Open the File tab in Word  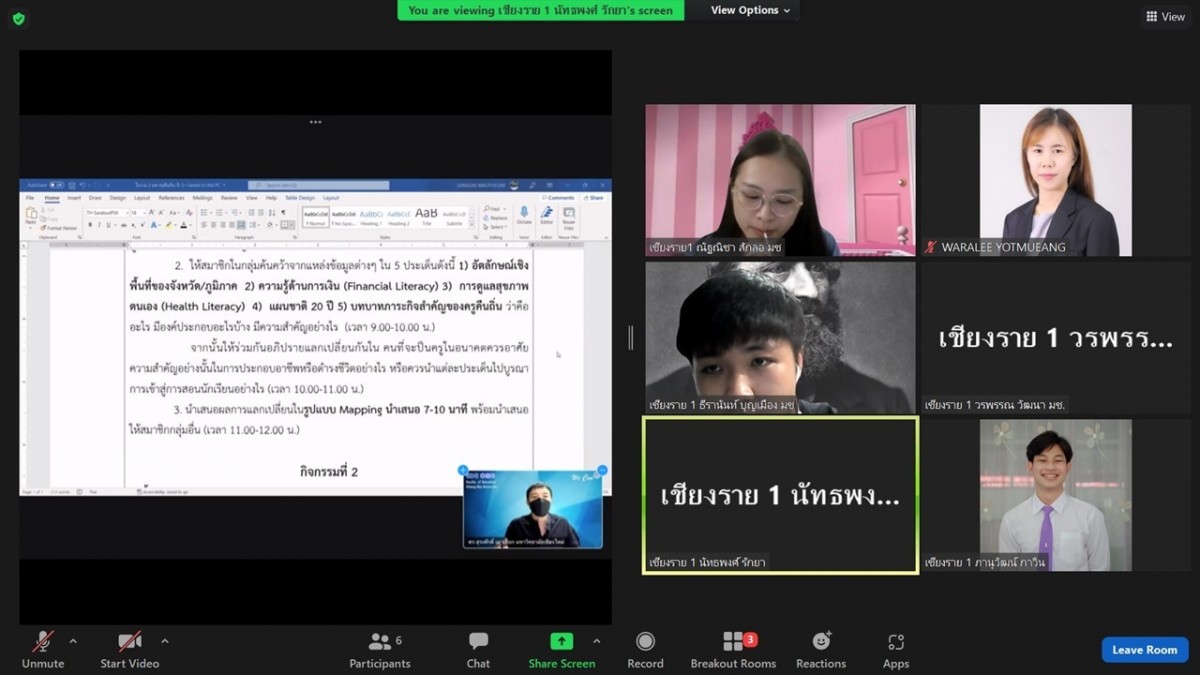(30, 198)
